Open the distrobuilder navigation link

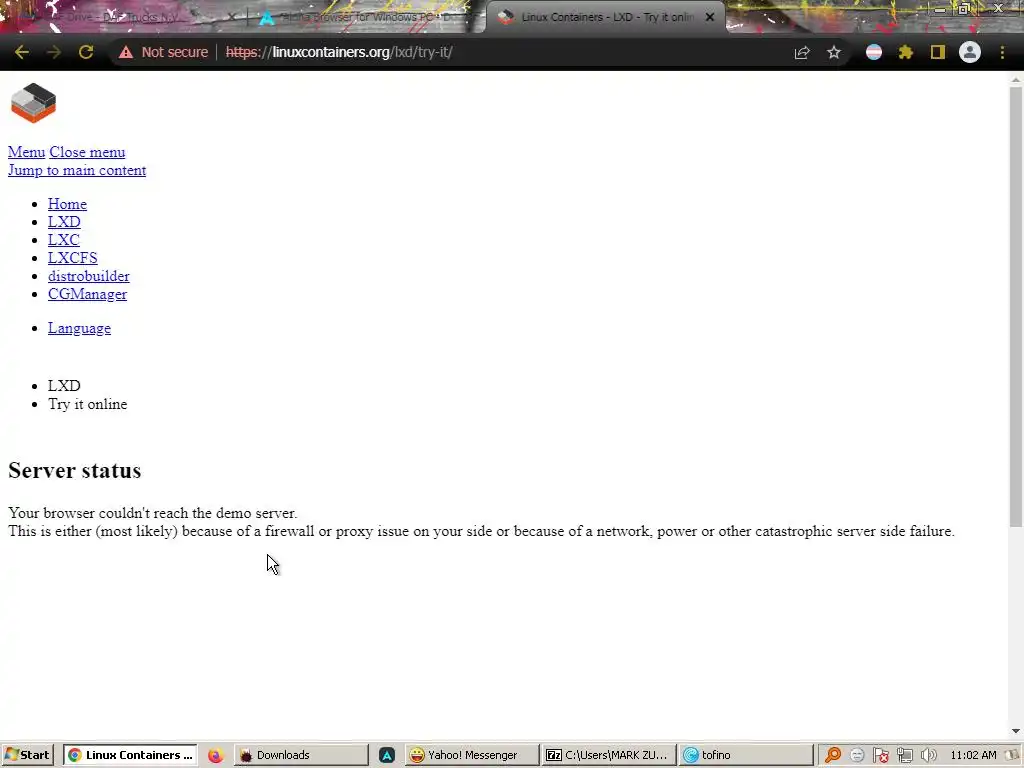click(x=89, y=276)
